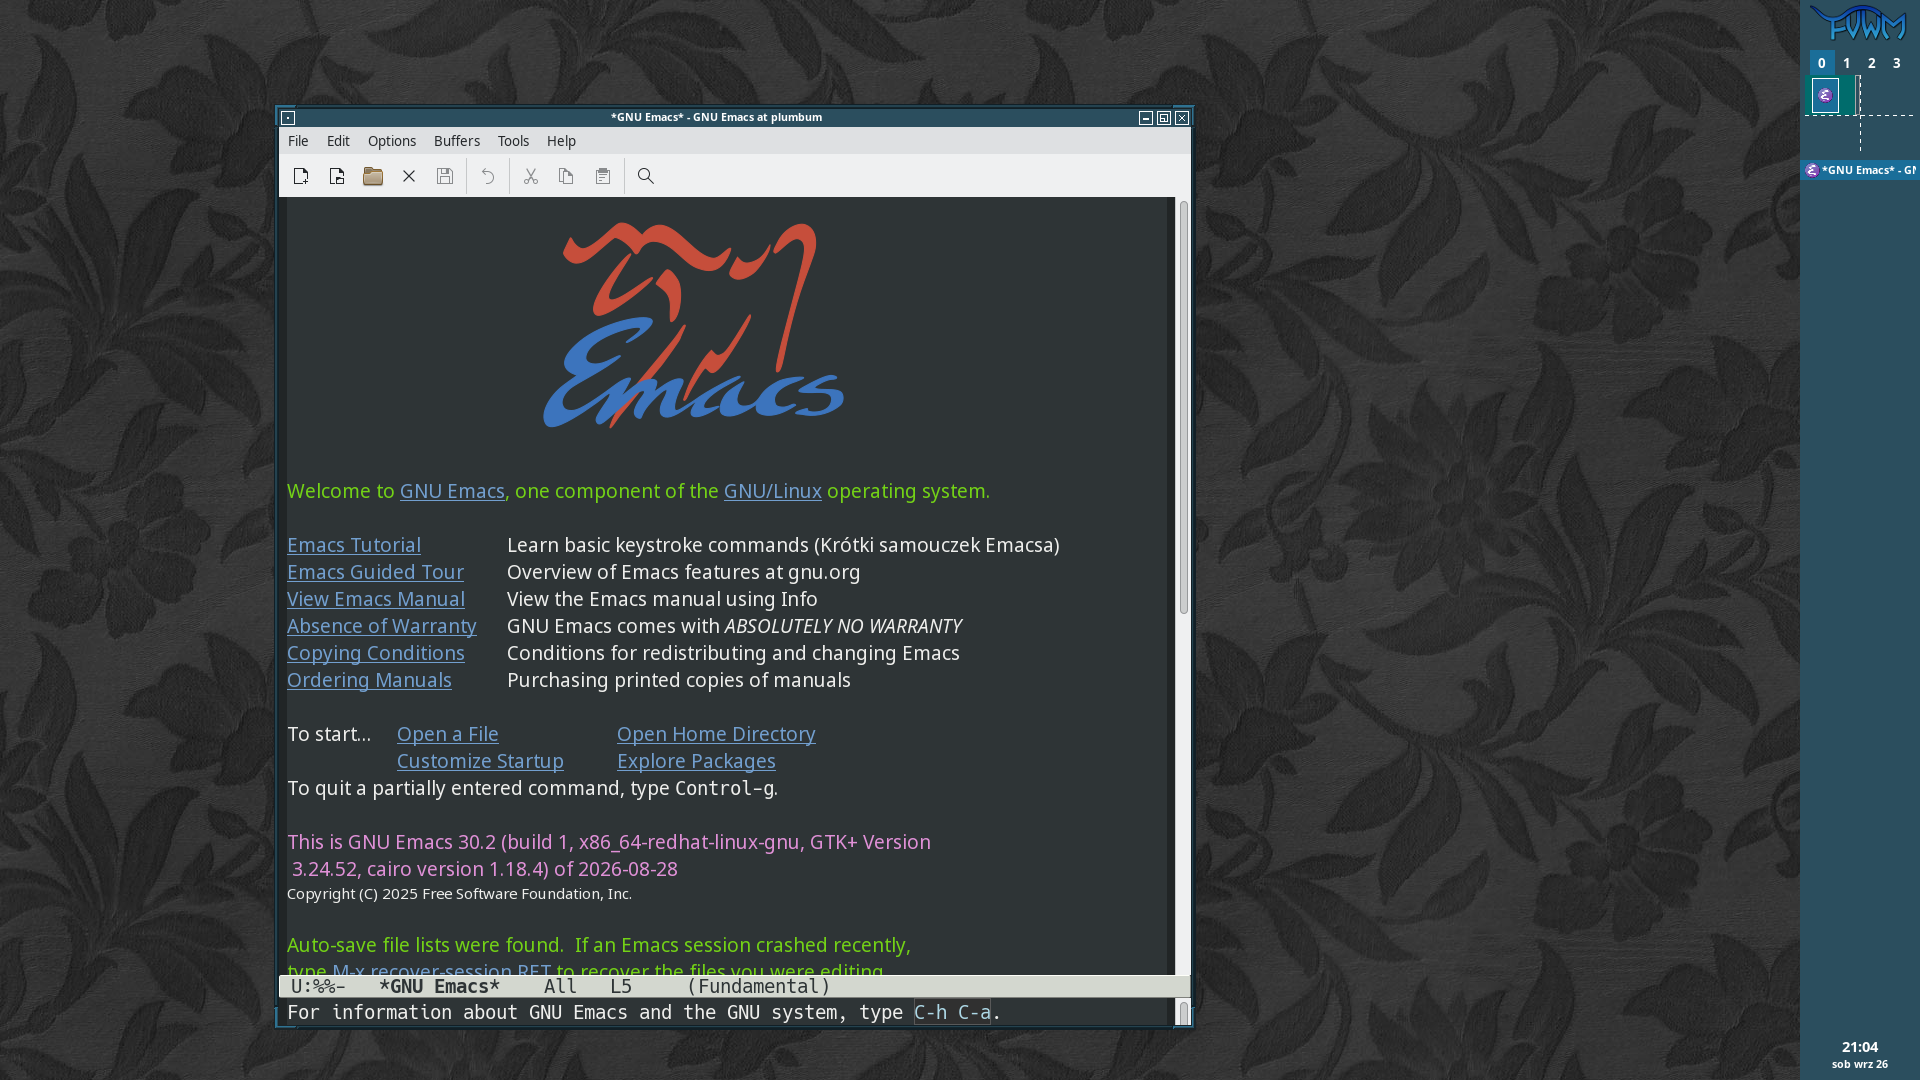Click View Emacs Manual link
The width and height of the screenshot is (1920, 1080).
376,599
